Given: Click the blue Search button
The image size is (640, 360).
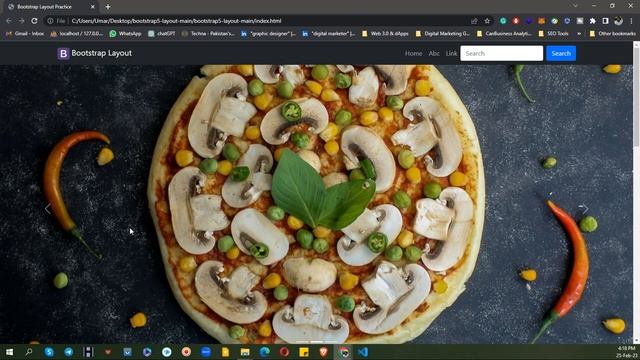Looking at the screenshot, I should (561, 53).
